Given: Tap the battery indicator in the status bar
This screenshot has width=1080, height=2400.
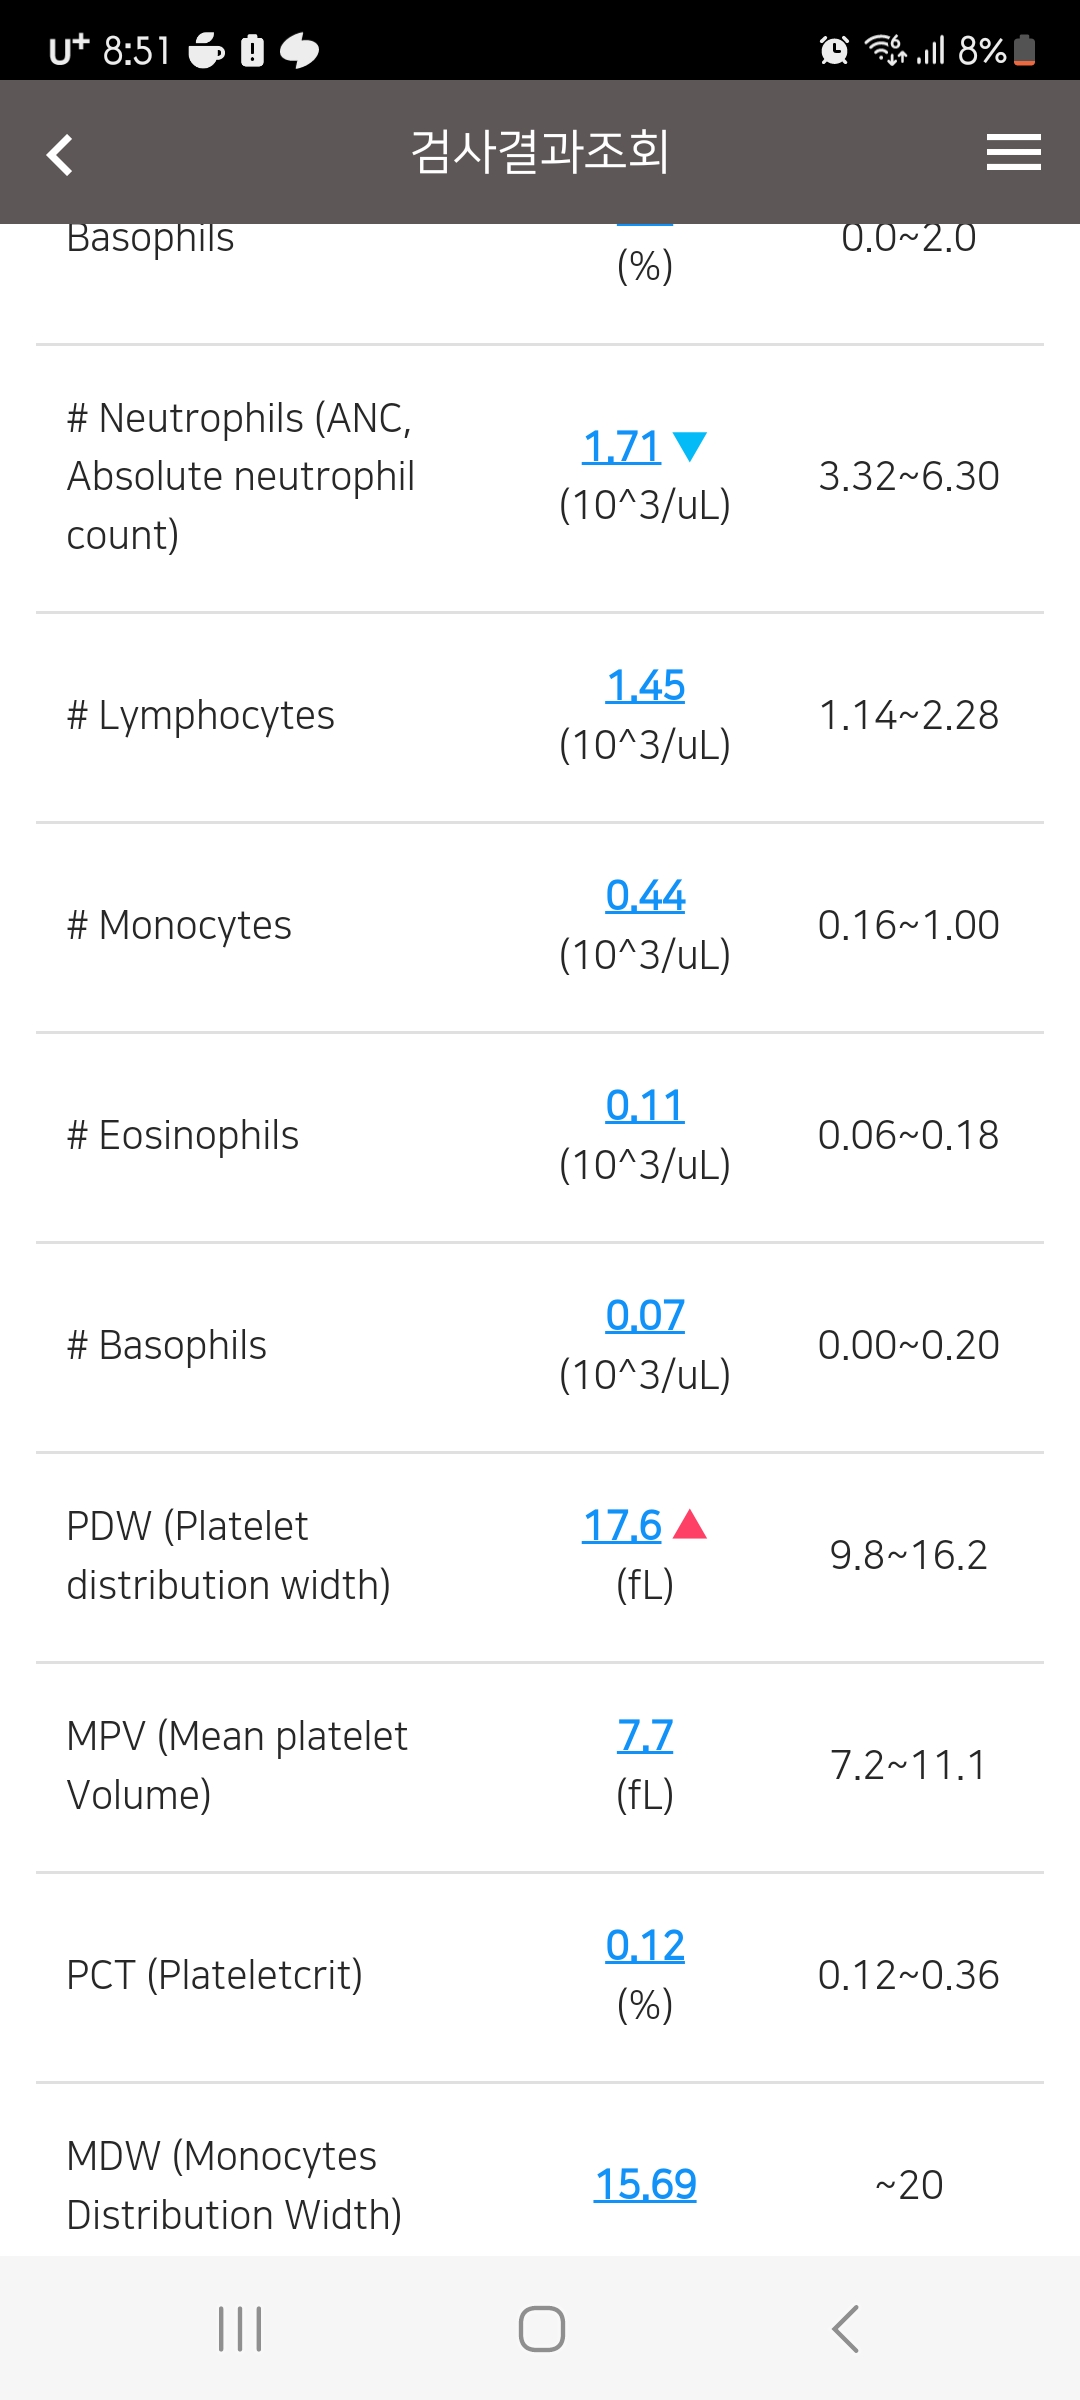Looking at the screenshot, I should click(x=1024, y=49).
